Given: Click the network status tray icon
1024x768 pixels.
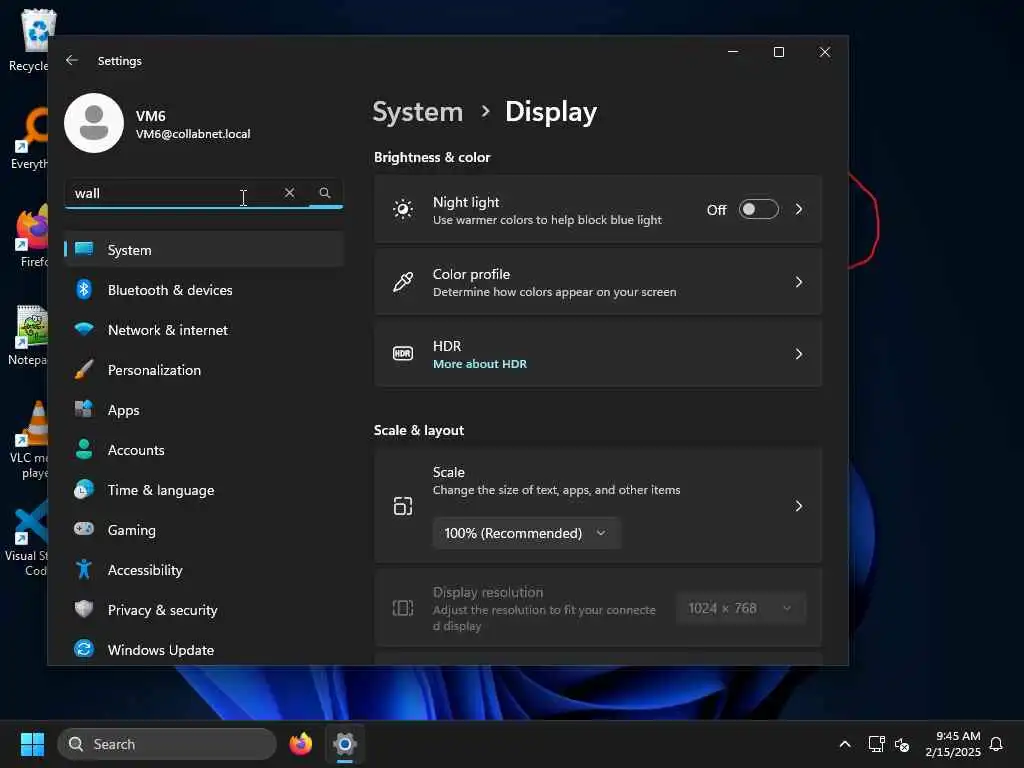Looking at the screenshot, I should point(876,744).
